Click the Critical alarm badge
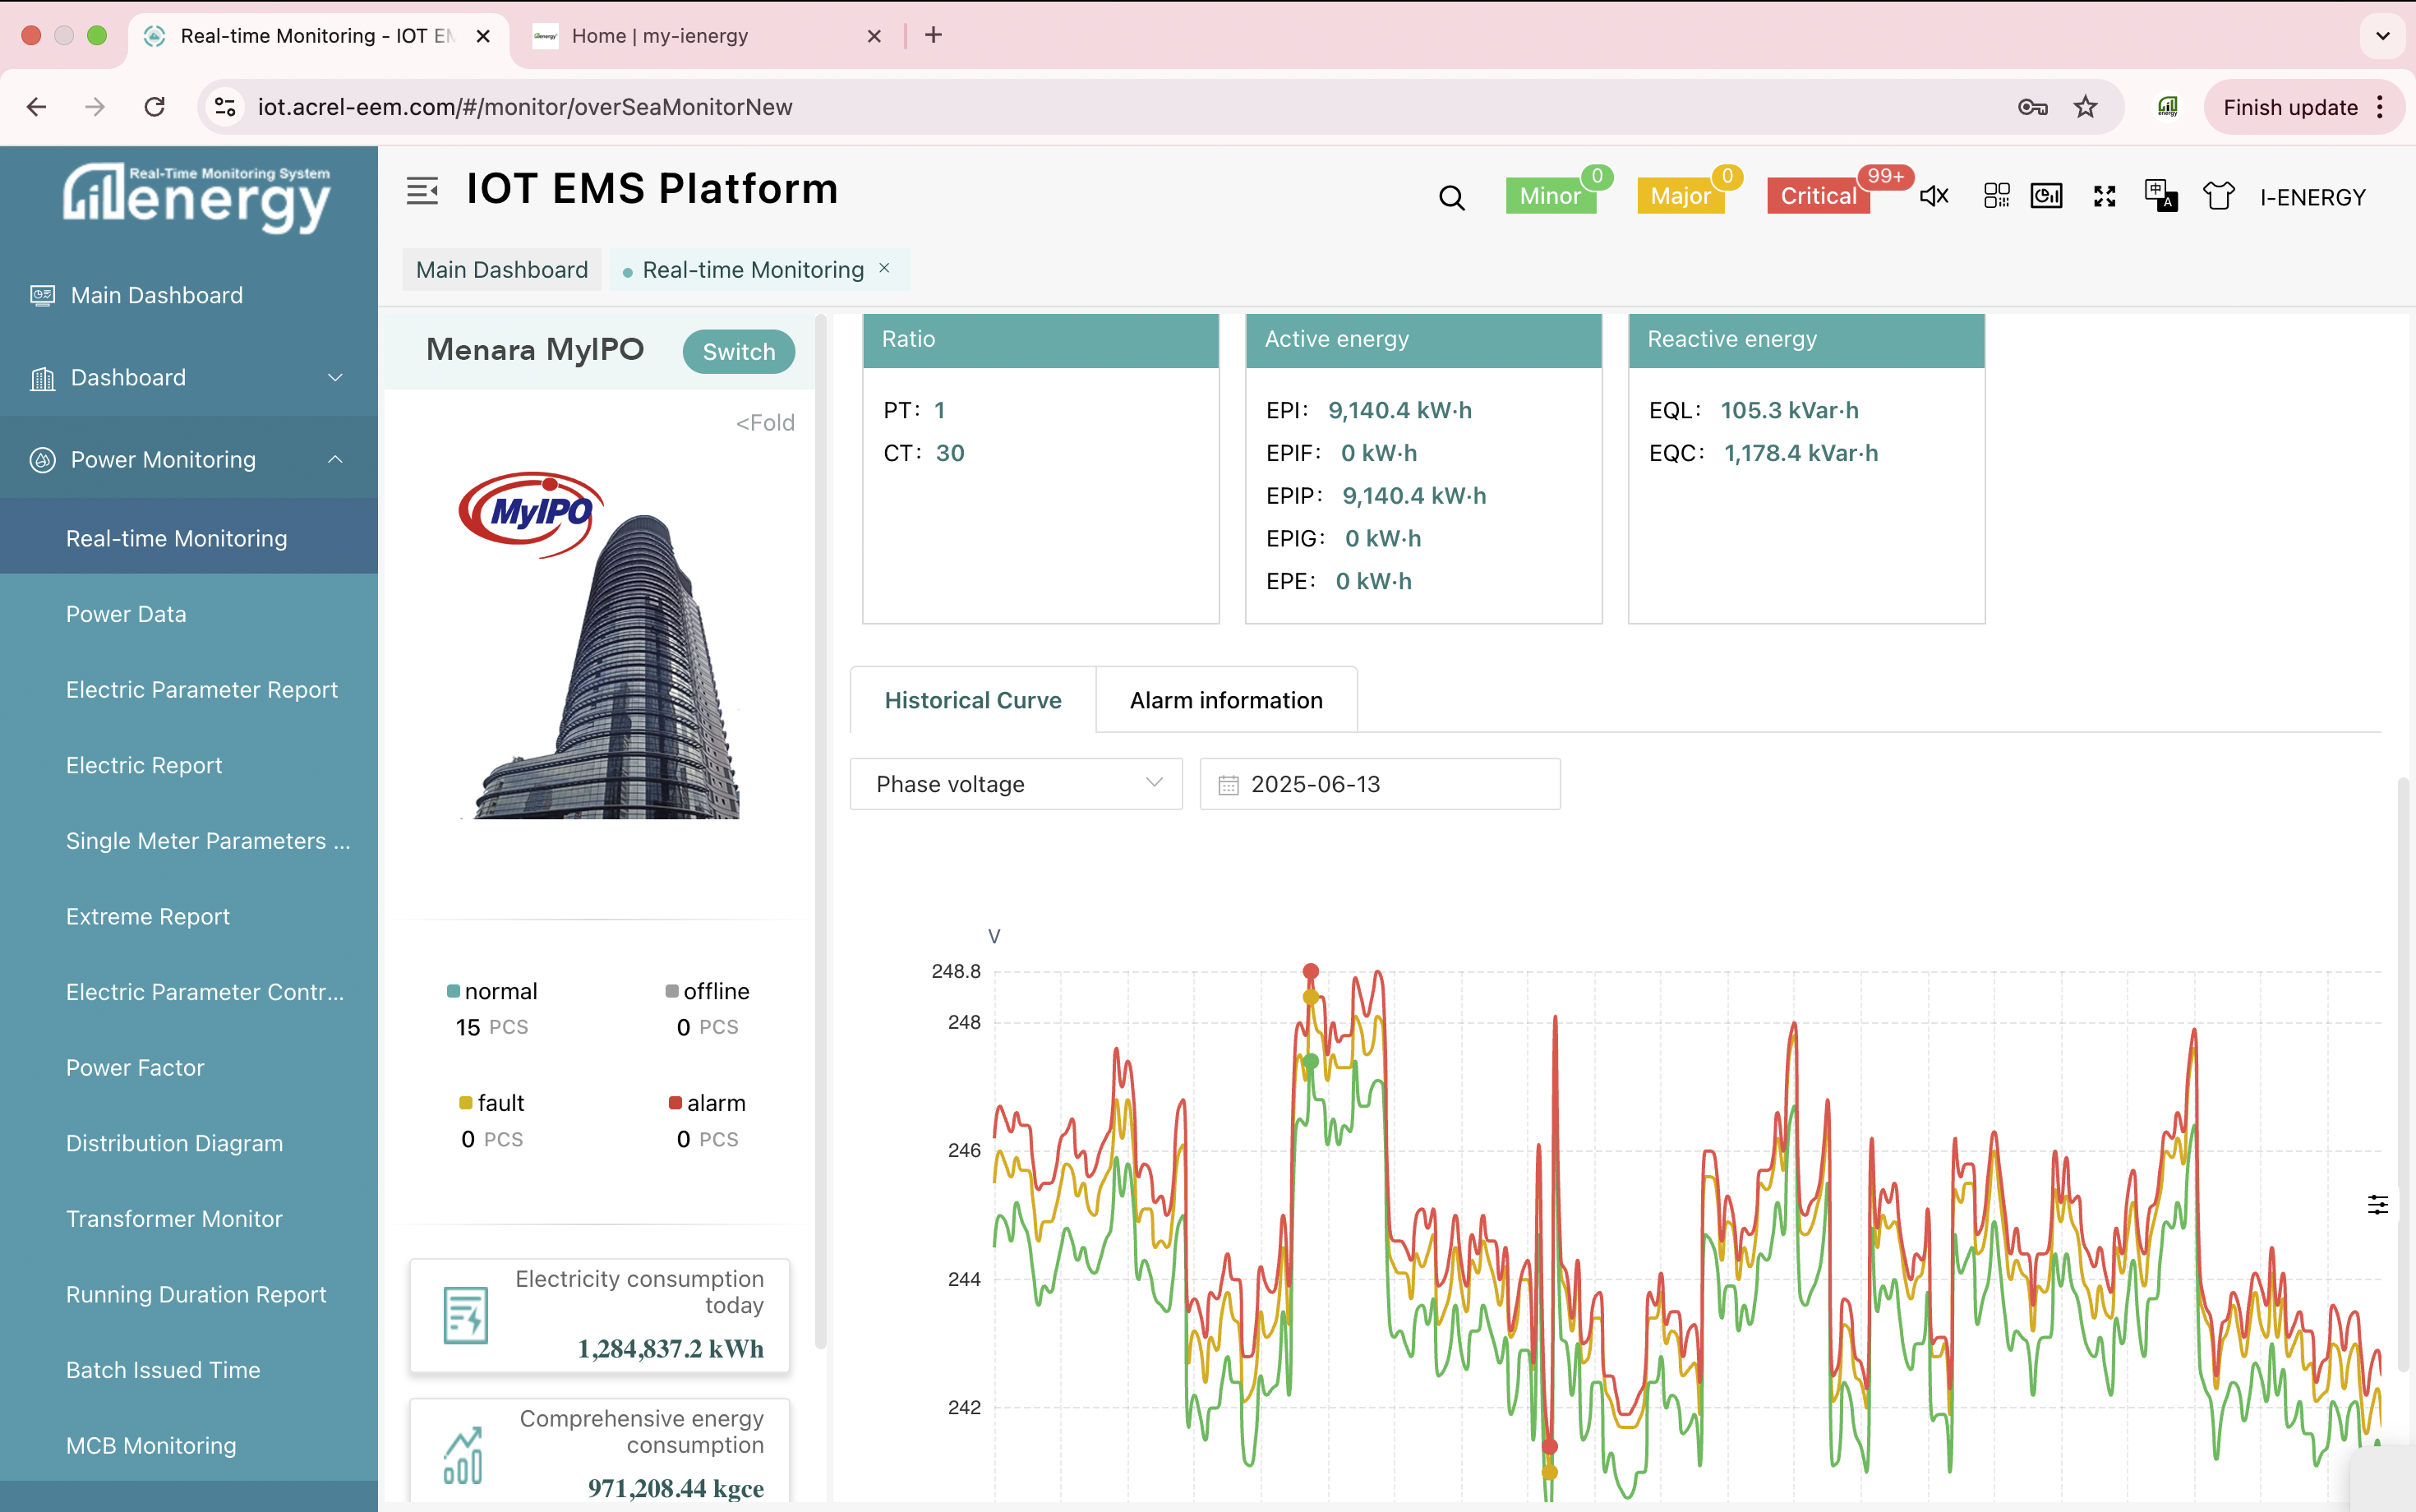The width and height of the screenshot is (2416, 1512). [x=1818, y=196]
